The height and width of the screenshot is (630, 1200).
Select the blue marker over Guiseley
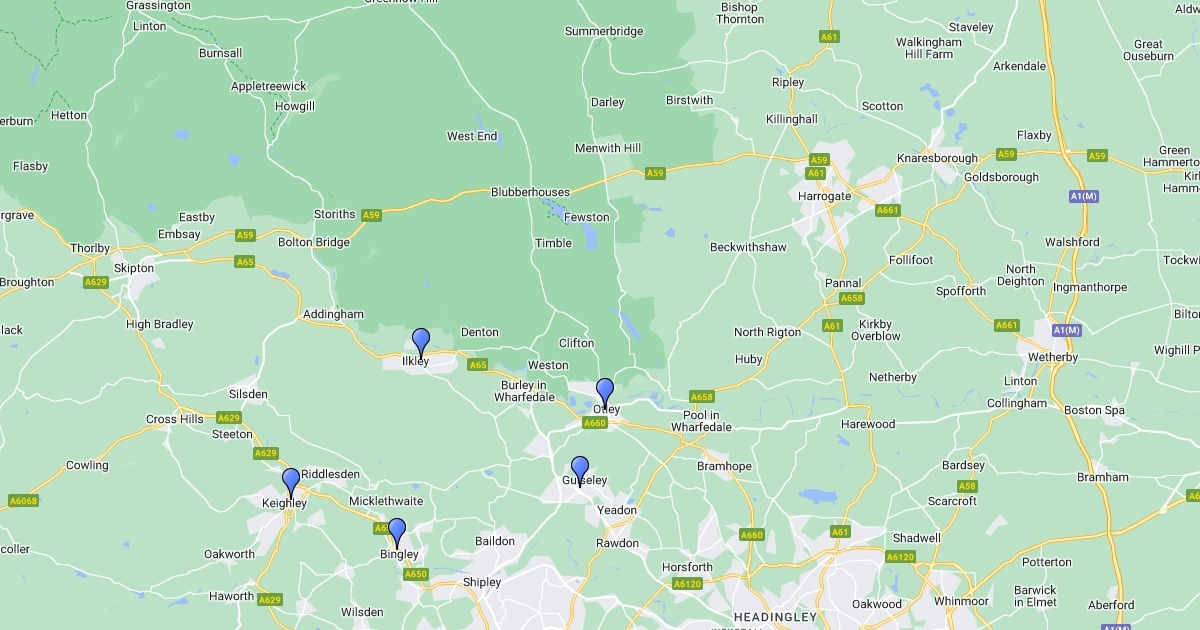pos(580,470)
